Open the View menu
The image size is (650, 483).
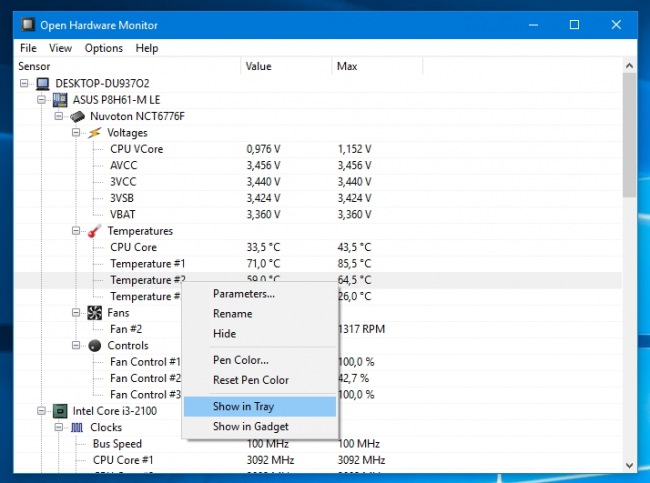click(61, 48)
